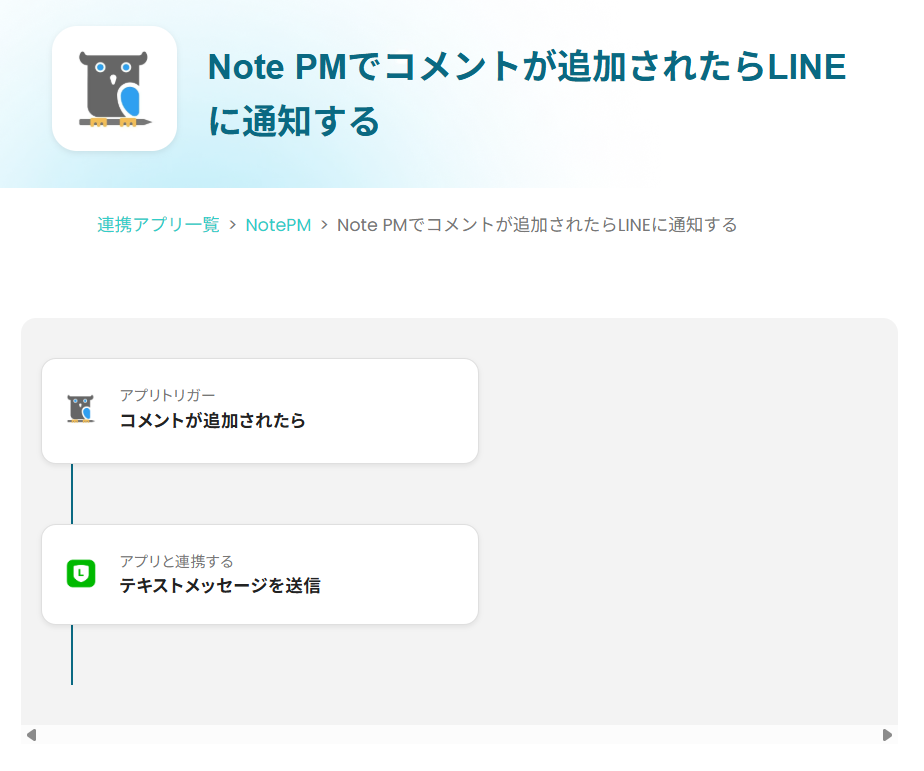This screenshot has width=924, height=771.
Task: Click empty gray flow canvas area
Action: [684, 519]
